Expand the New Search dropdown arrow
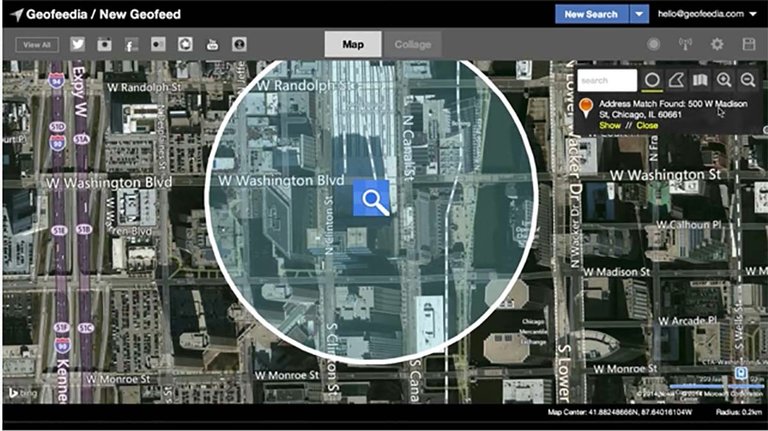This screenshot has height=431, width=768. point(639,14)
